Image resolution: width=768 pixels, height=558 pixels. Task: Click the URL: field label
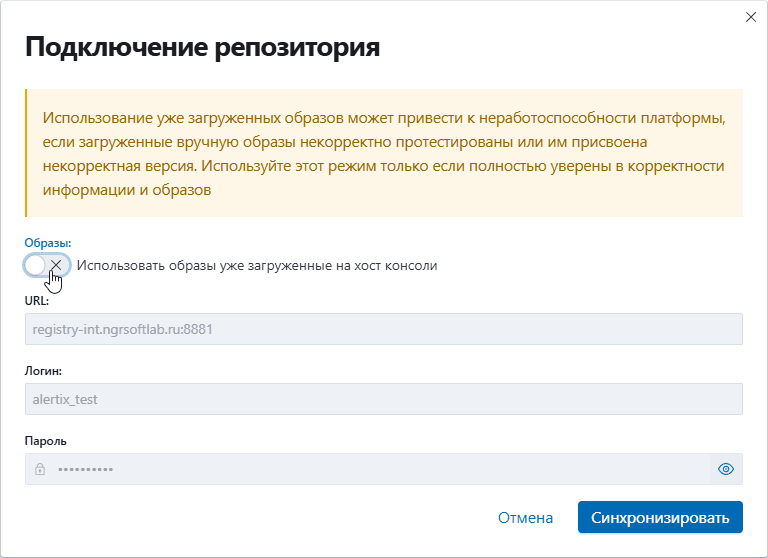(37, 301)
